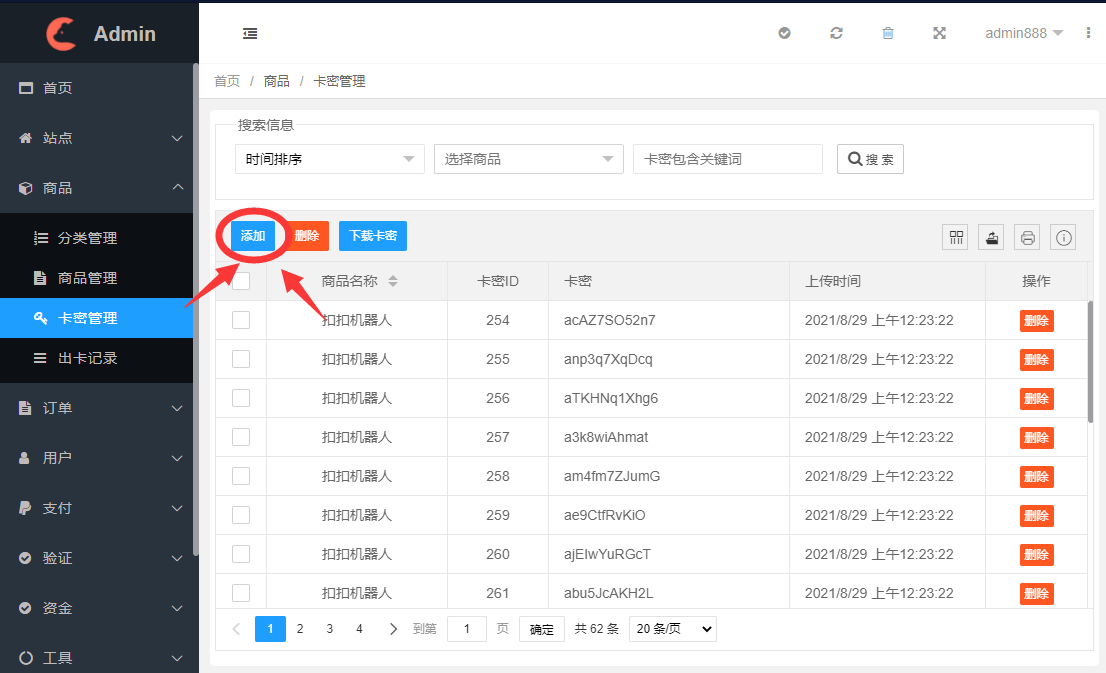Check the row with 卡密ID 254
This screenshot has width=1106, height=673.
(x=241, y=320)
